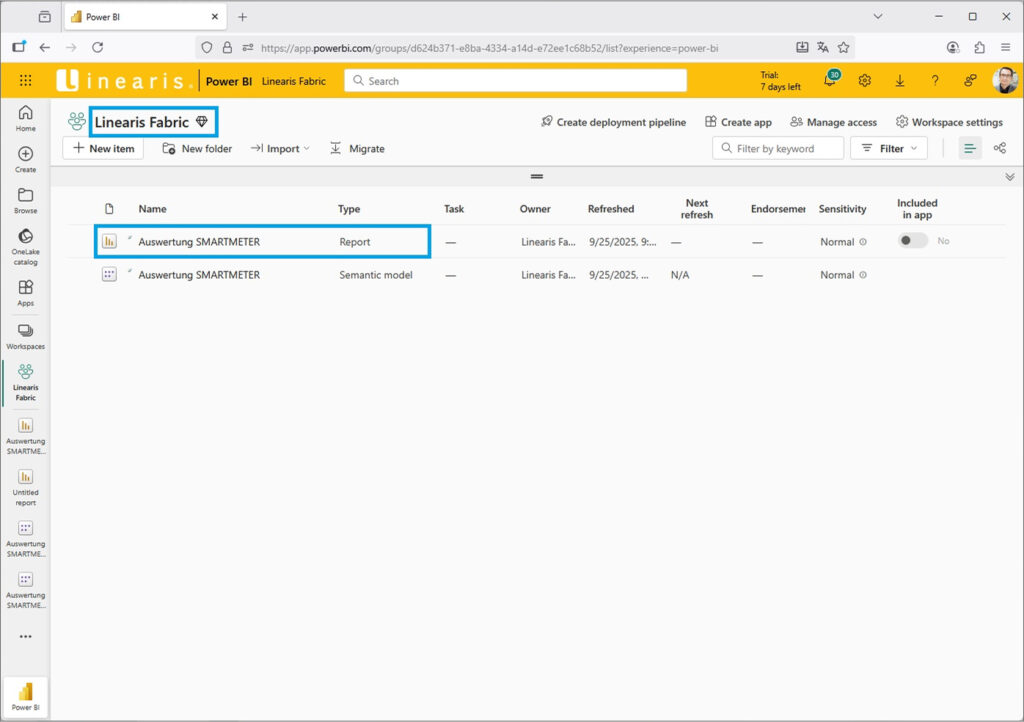Click Create deployment pipeline

click(614, 122)
